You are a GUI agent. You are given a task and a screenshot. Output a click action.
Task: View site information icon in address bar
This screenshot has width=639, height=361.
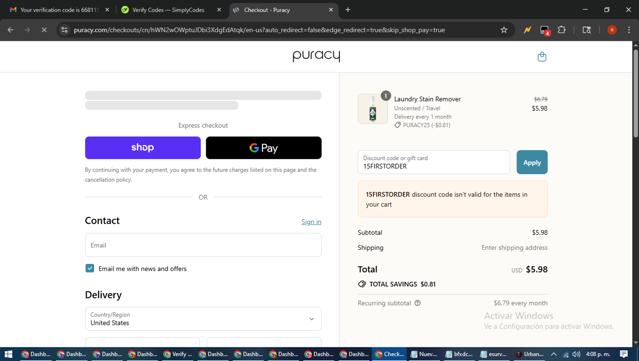tap(64, 30)
